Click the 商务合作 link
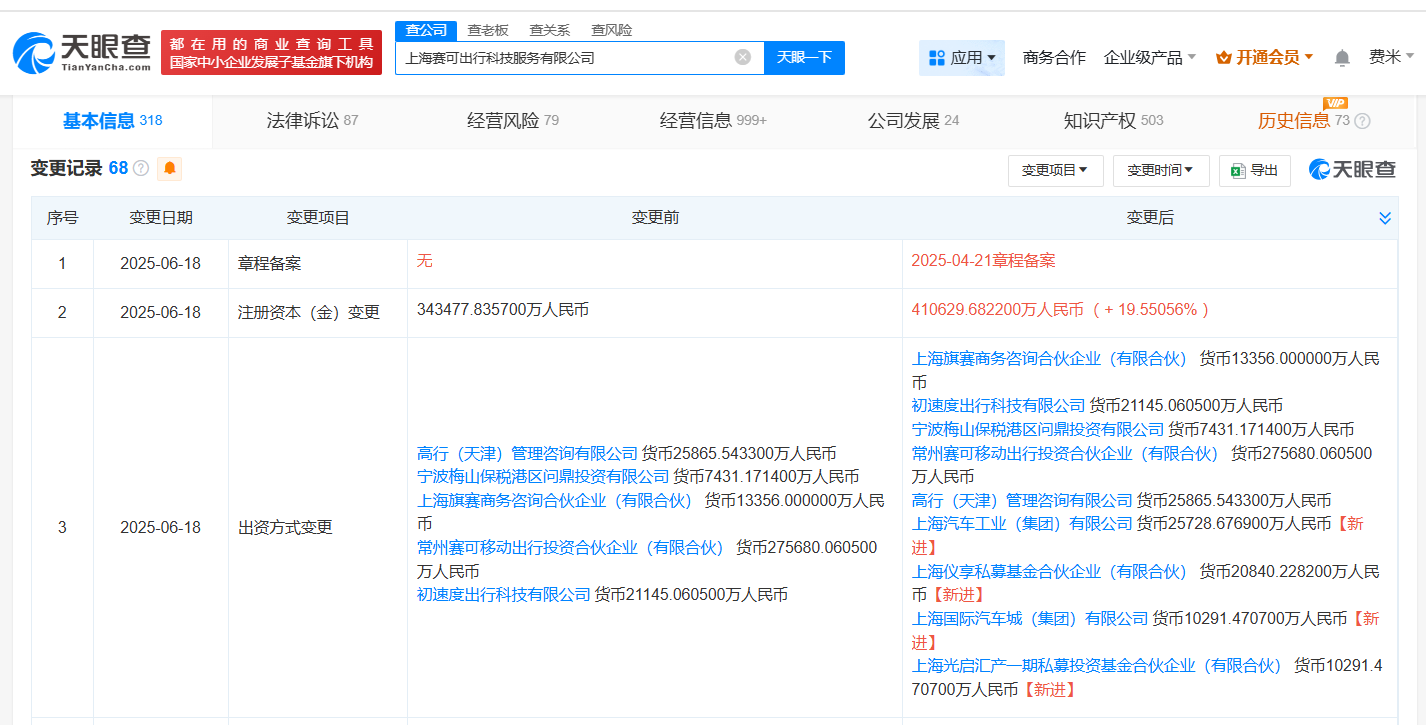1426x725 pixels. [1054, 58]
